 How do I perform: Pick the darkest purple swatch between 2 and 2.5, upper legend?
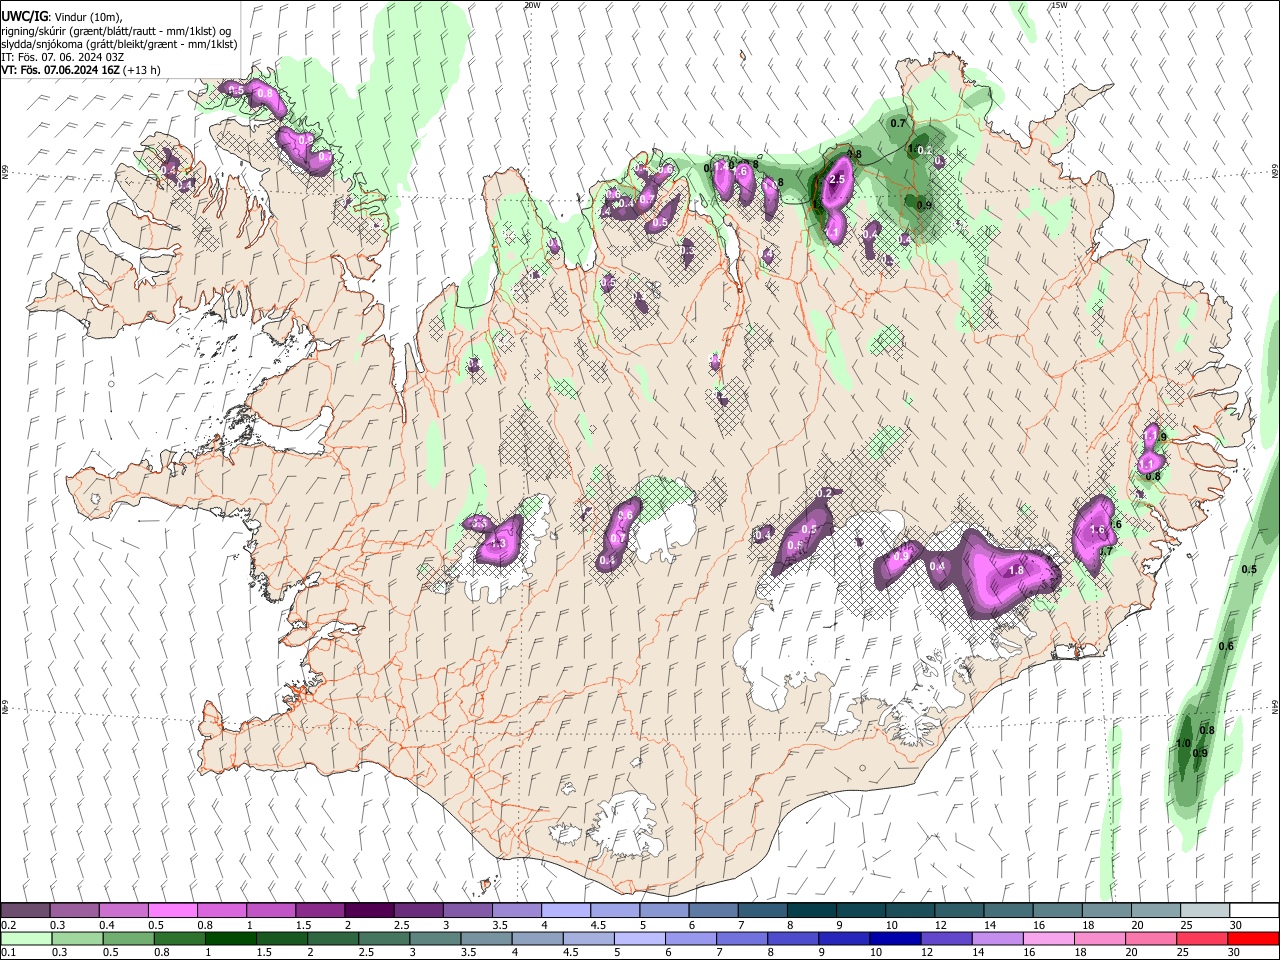click(368, 911)
